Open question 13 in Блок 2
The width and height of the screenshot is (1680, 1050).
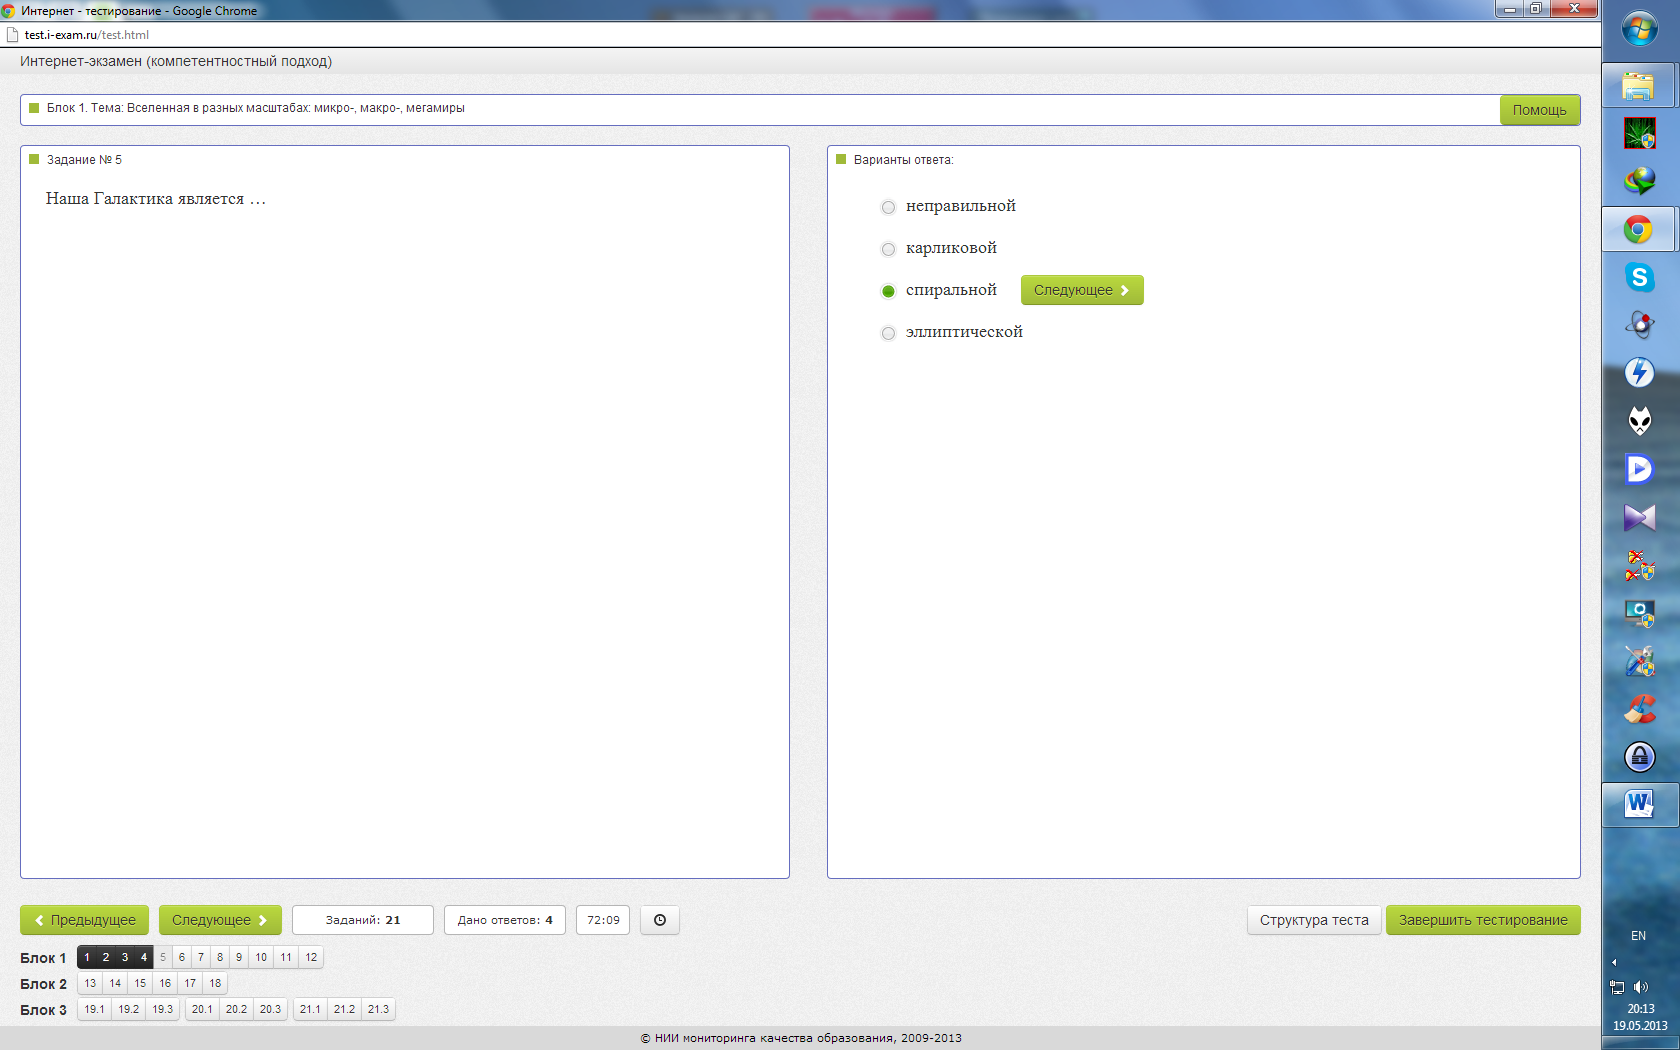pos(90,983)
